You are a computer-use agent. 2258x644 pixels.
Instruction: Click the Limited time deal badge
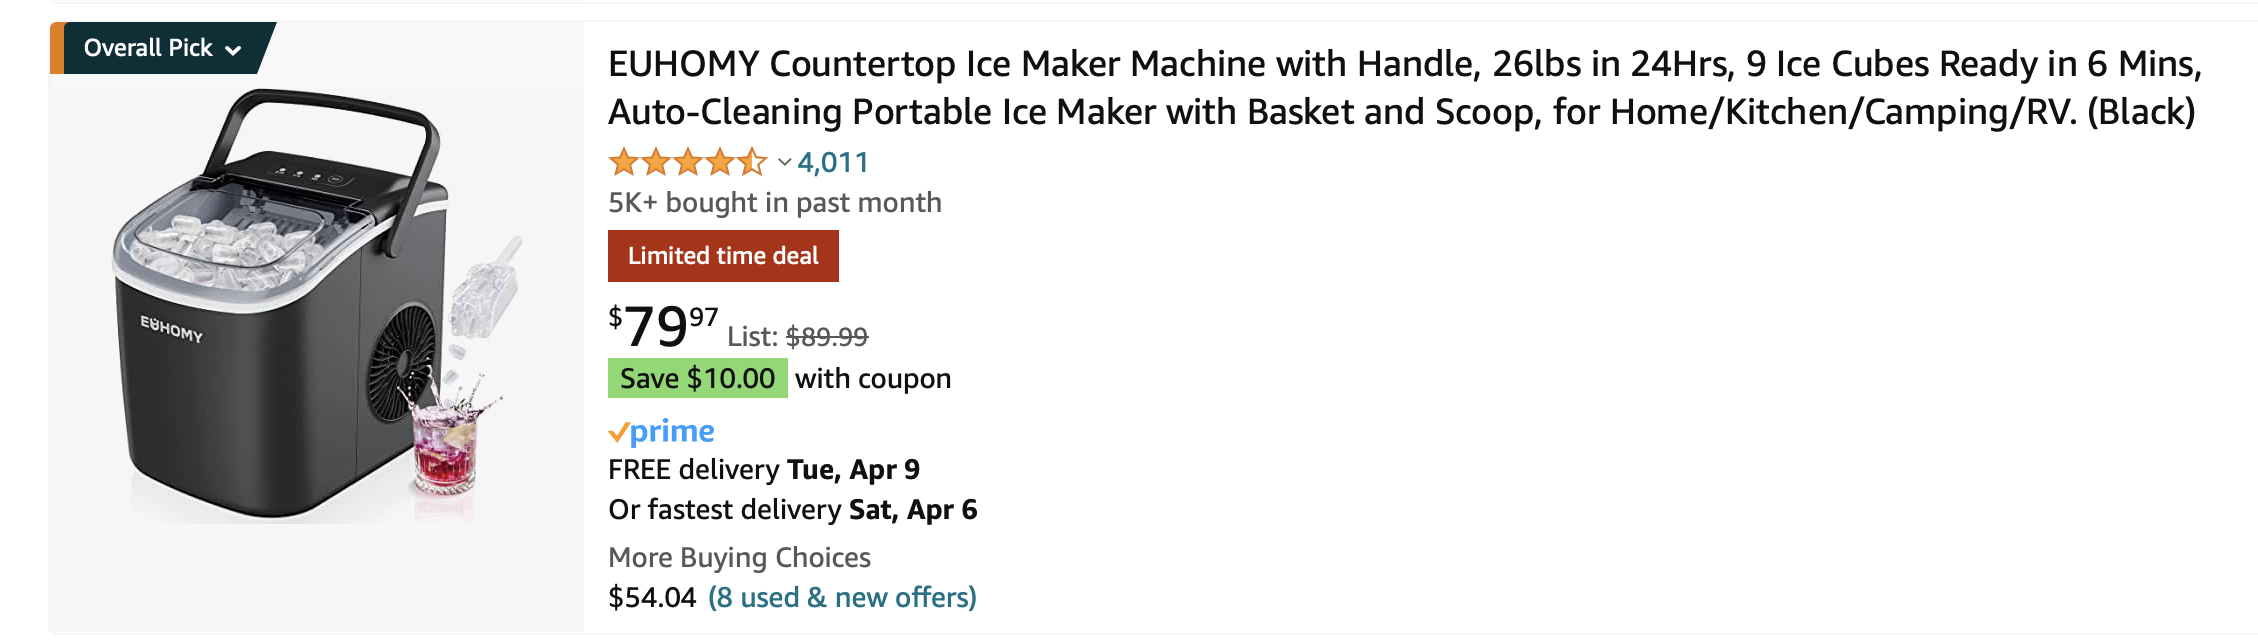[723, 255]
